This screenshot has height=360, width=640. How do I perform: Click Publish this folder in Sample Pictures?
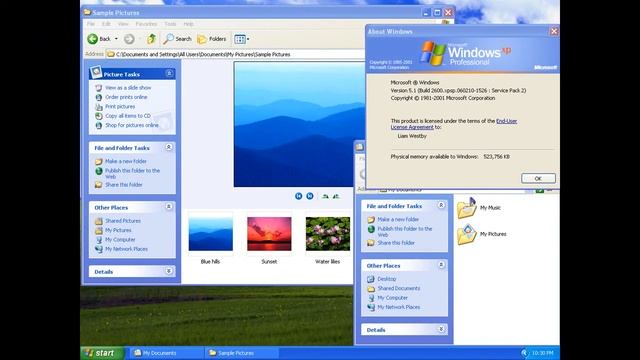(132, 173)
